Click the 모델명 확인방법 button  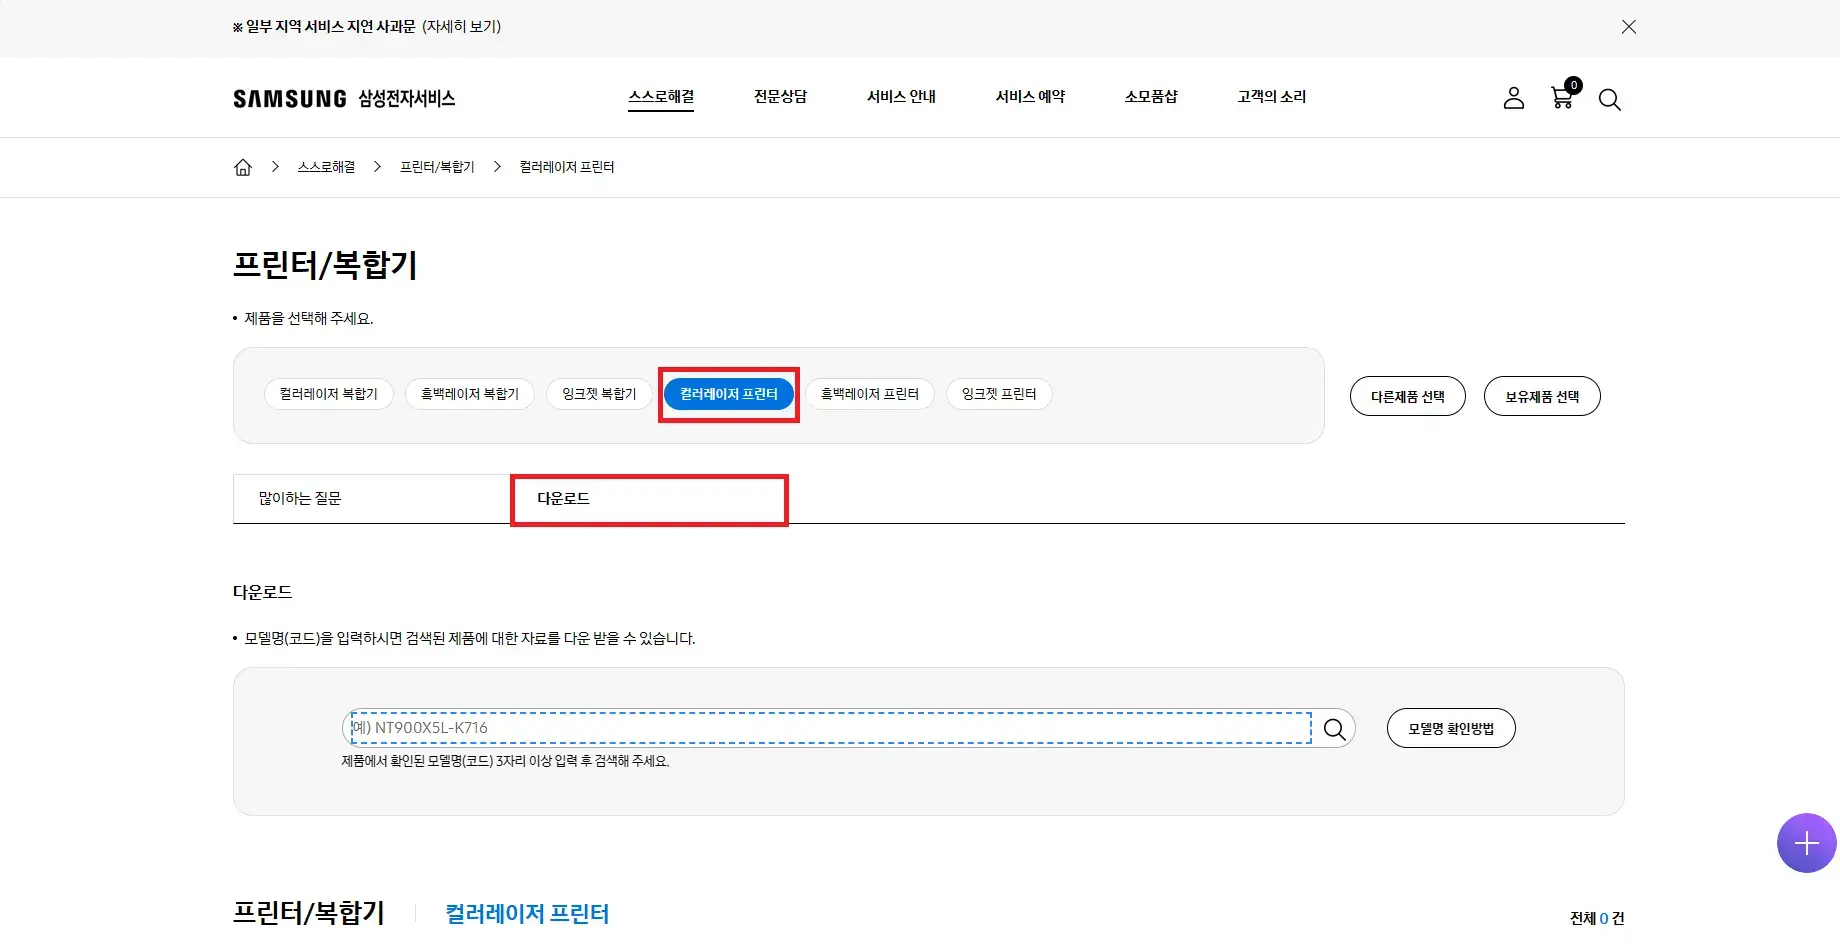(1450, 728)
